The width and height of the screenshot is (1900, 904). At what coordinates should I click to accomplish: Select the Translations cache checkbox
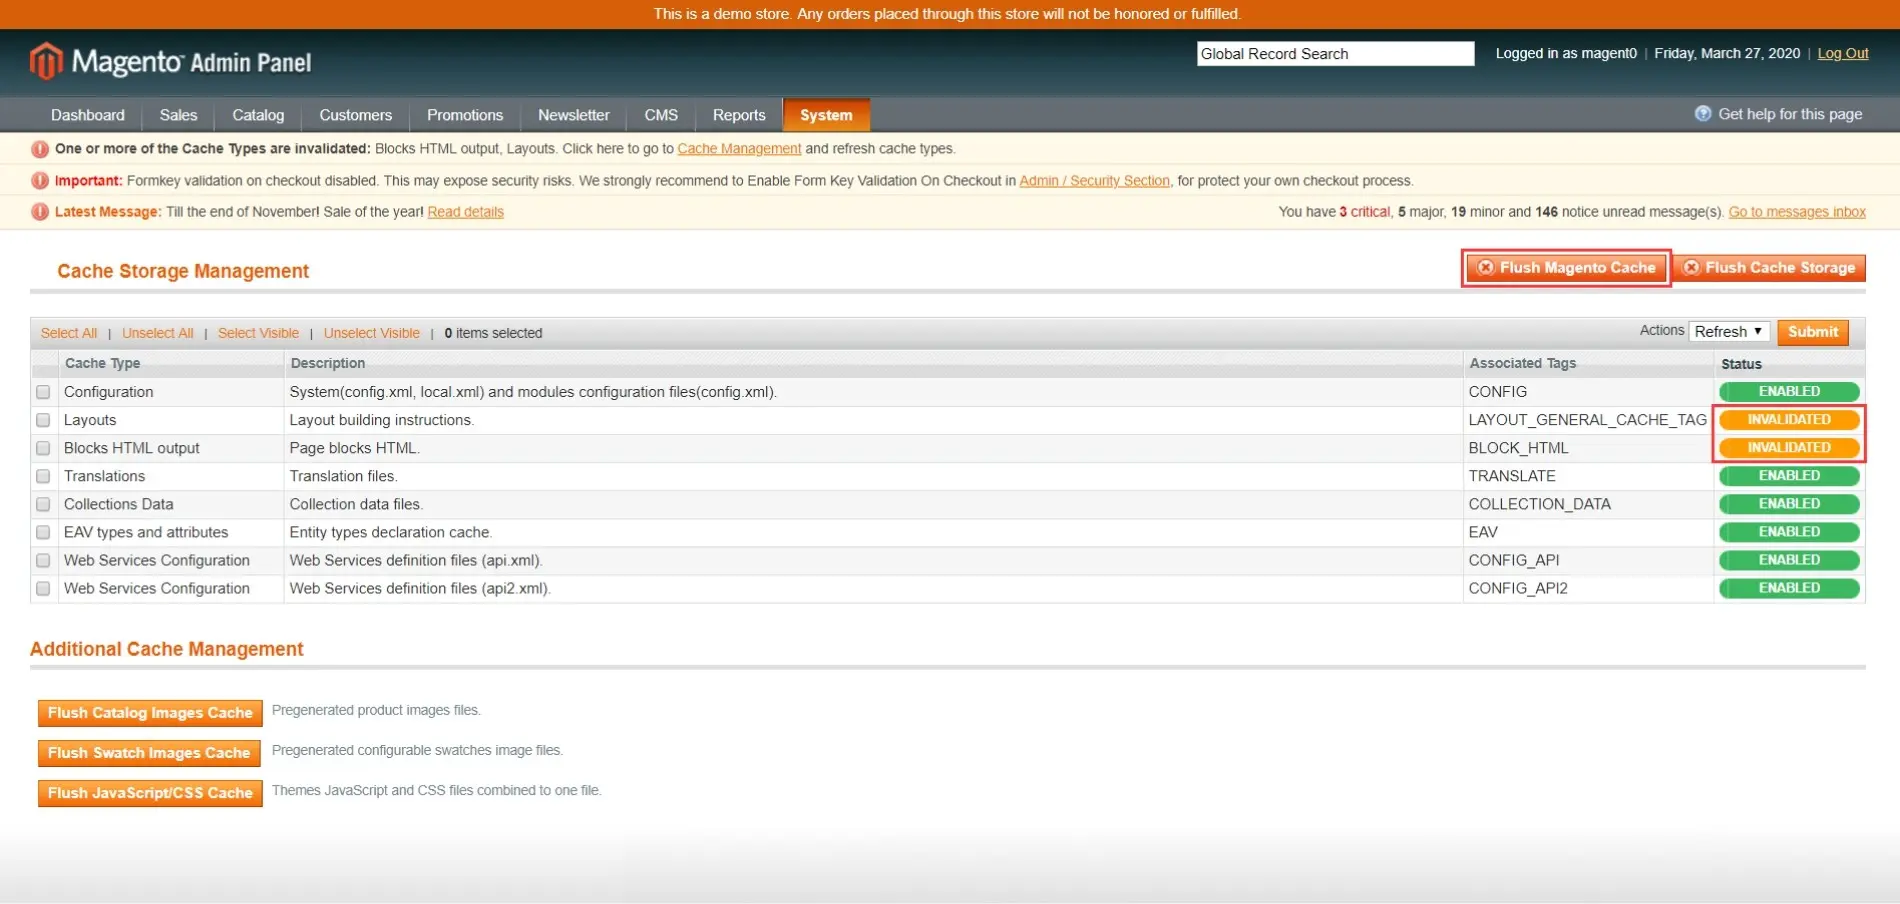click(x=43, y=476)
